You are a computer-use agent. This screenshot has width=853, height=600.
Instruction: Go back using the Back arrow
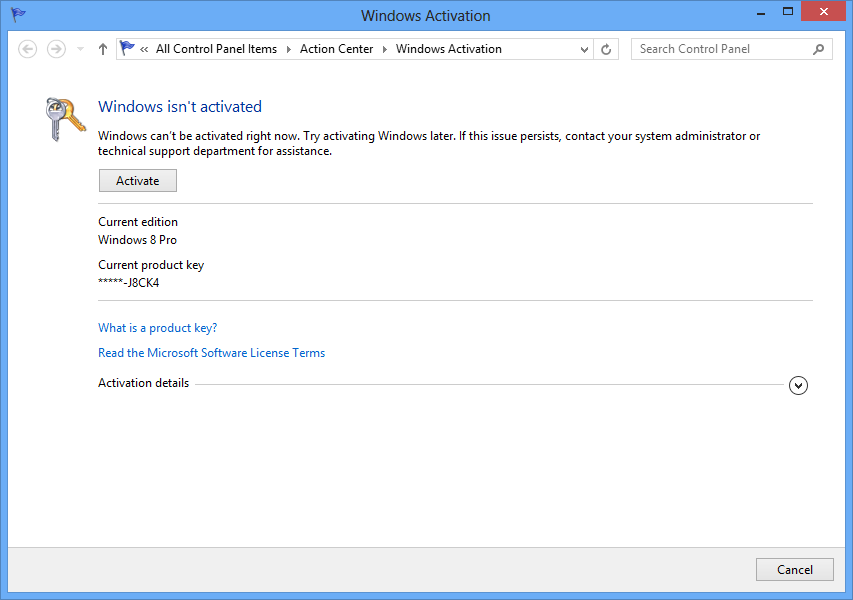[28, 49]
